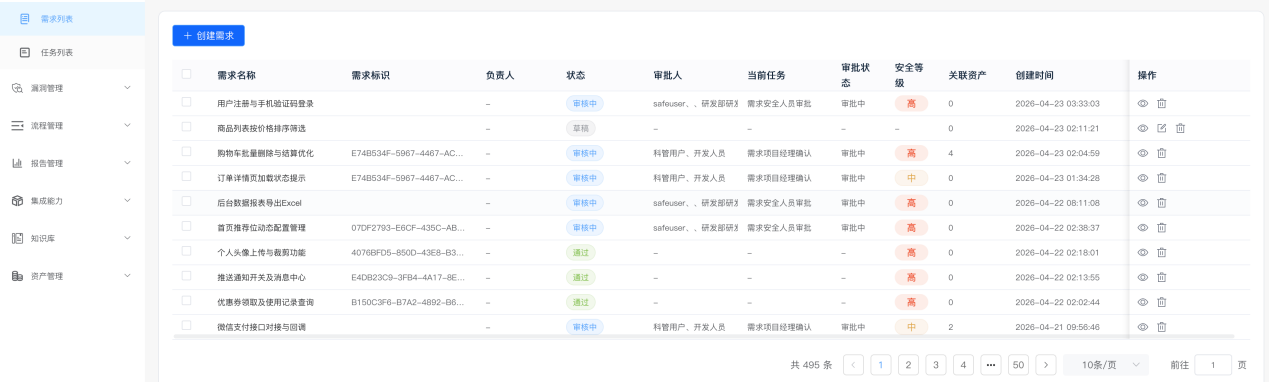View details of 购物车批量删除与结算优化 row
The width and height of the screenshot is (1269, 382).
point(1143,153)
